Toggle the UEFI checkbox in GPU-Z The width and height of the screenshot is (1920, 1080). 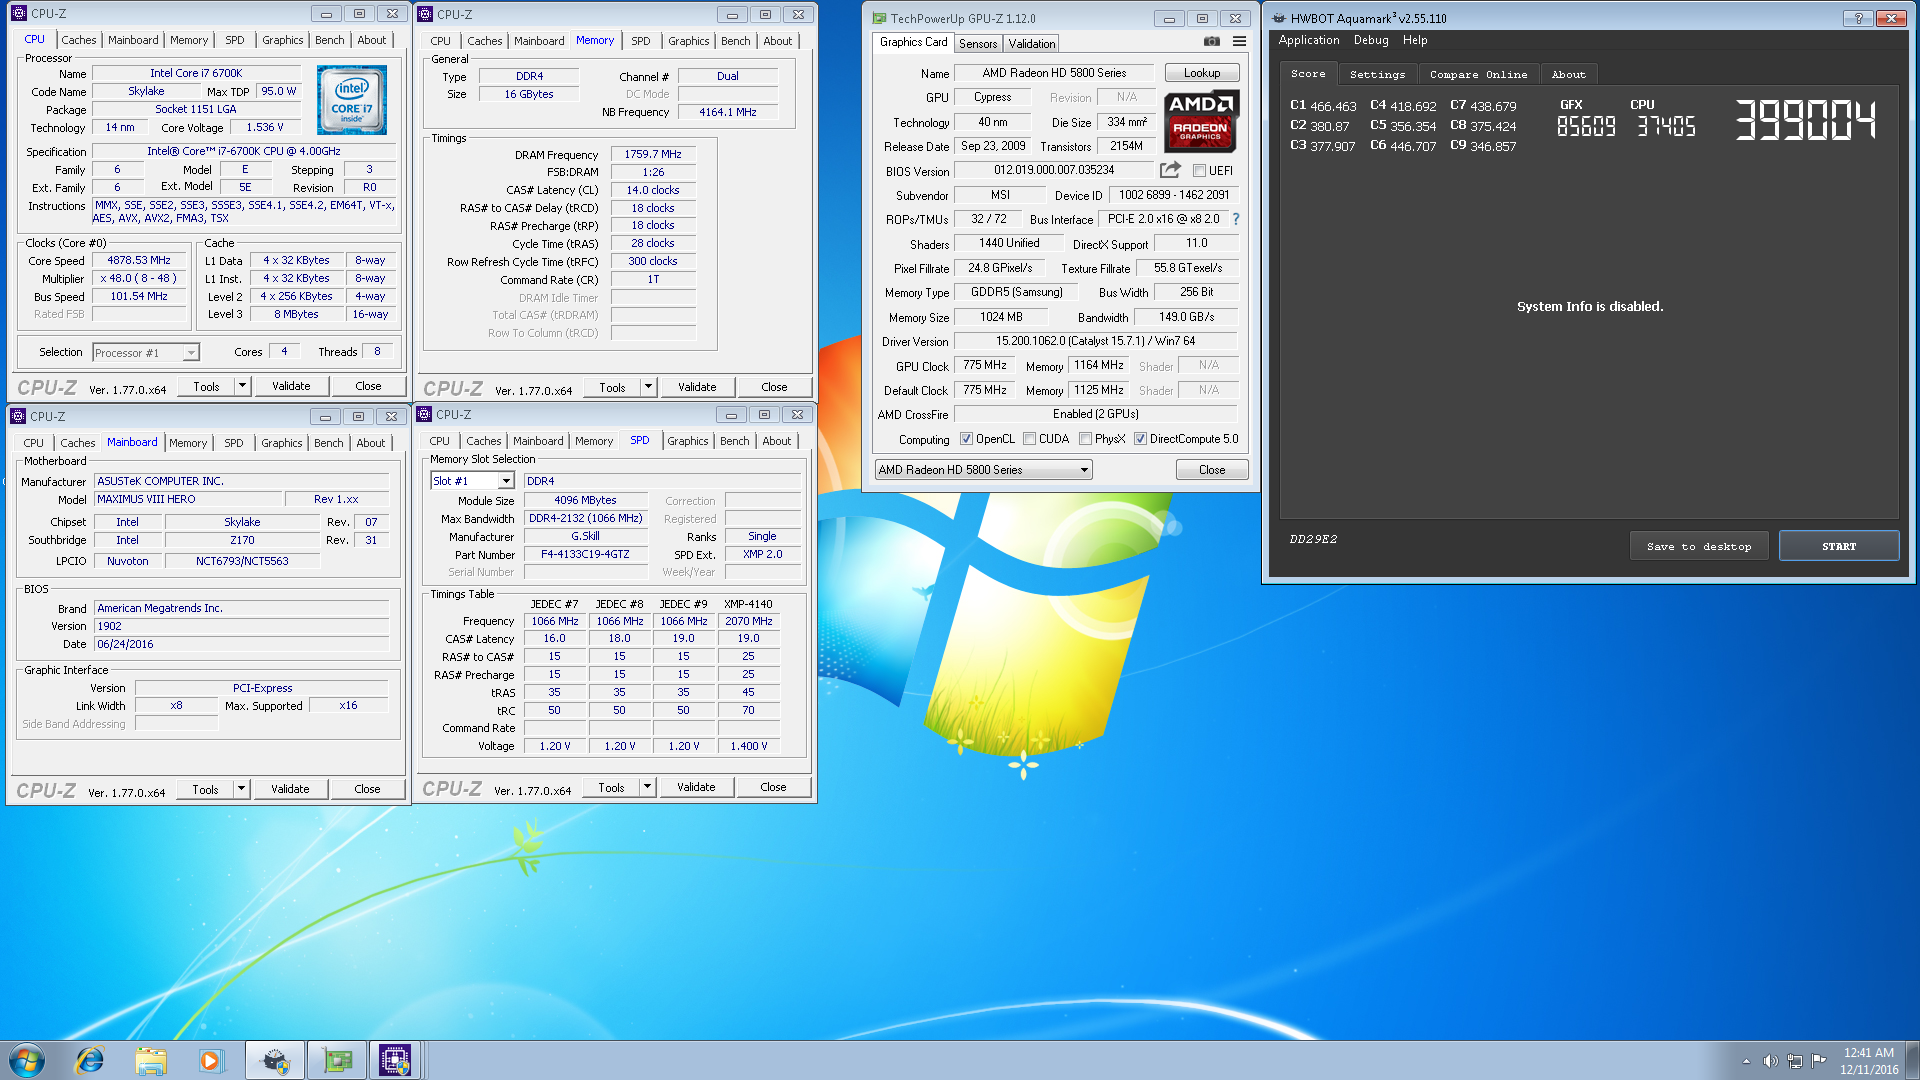click(1199, 171)
